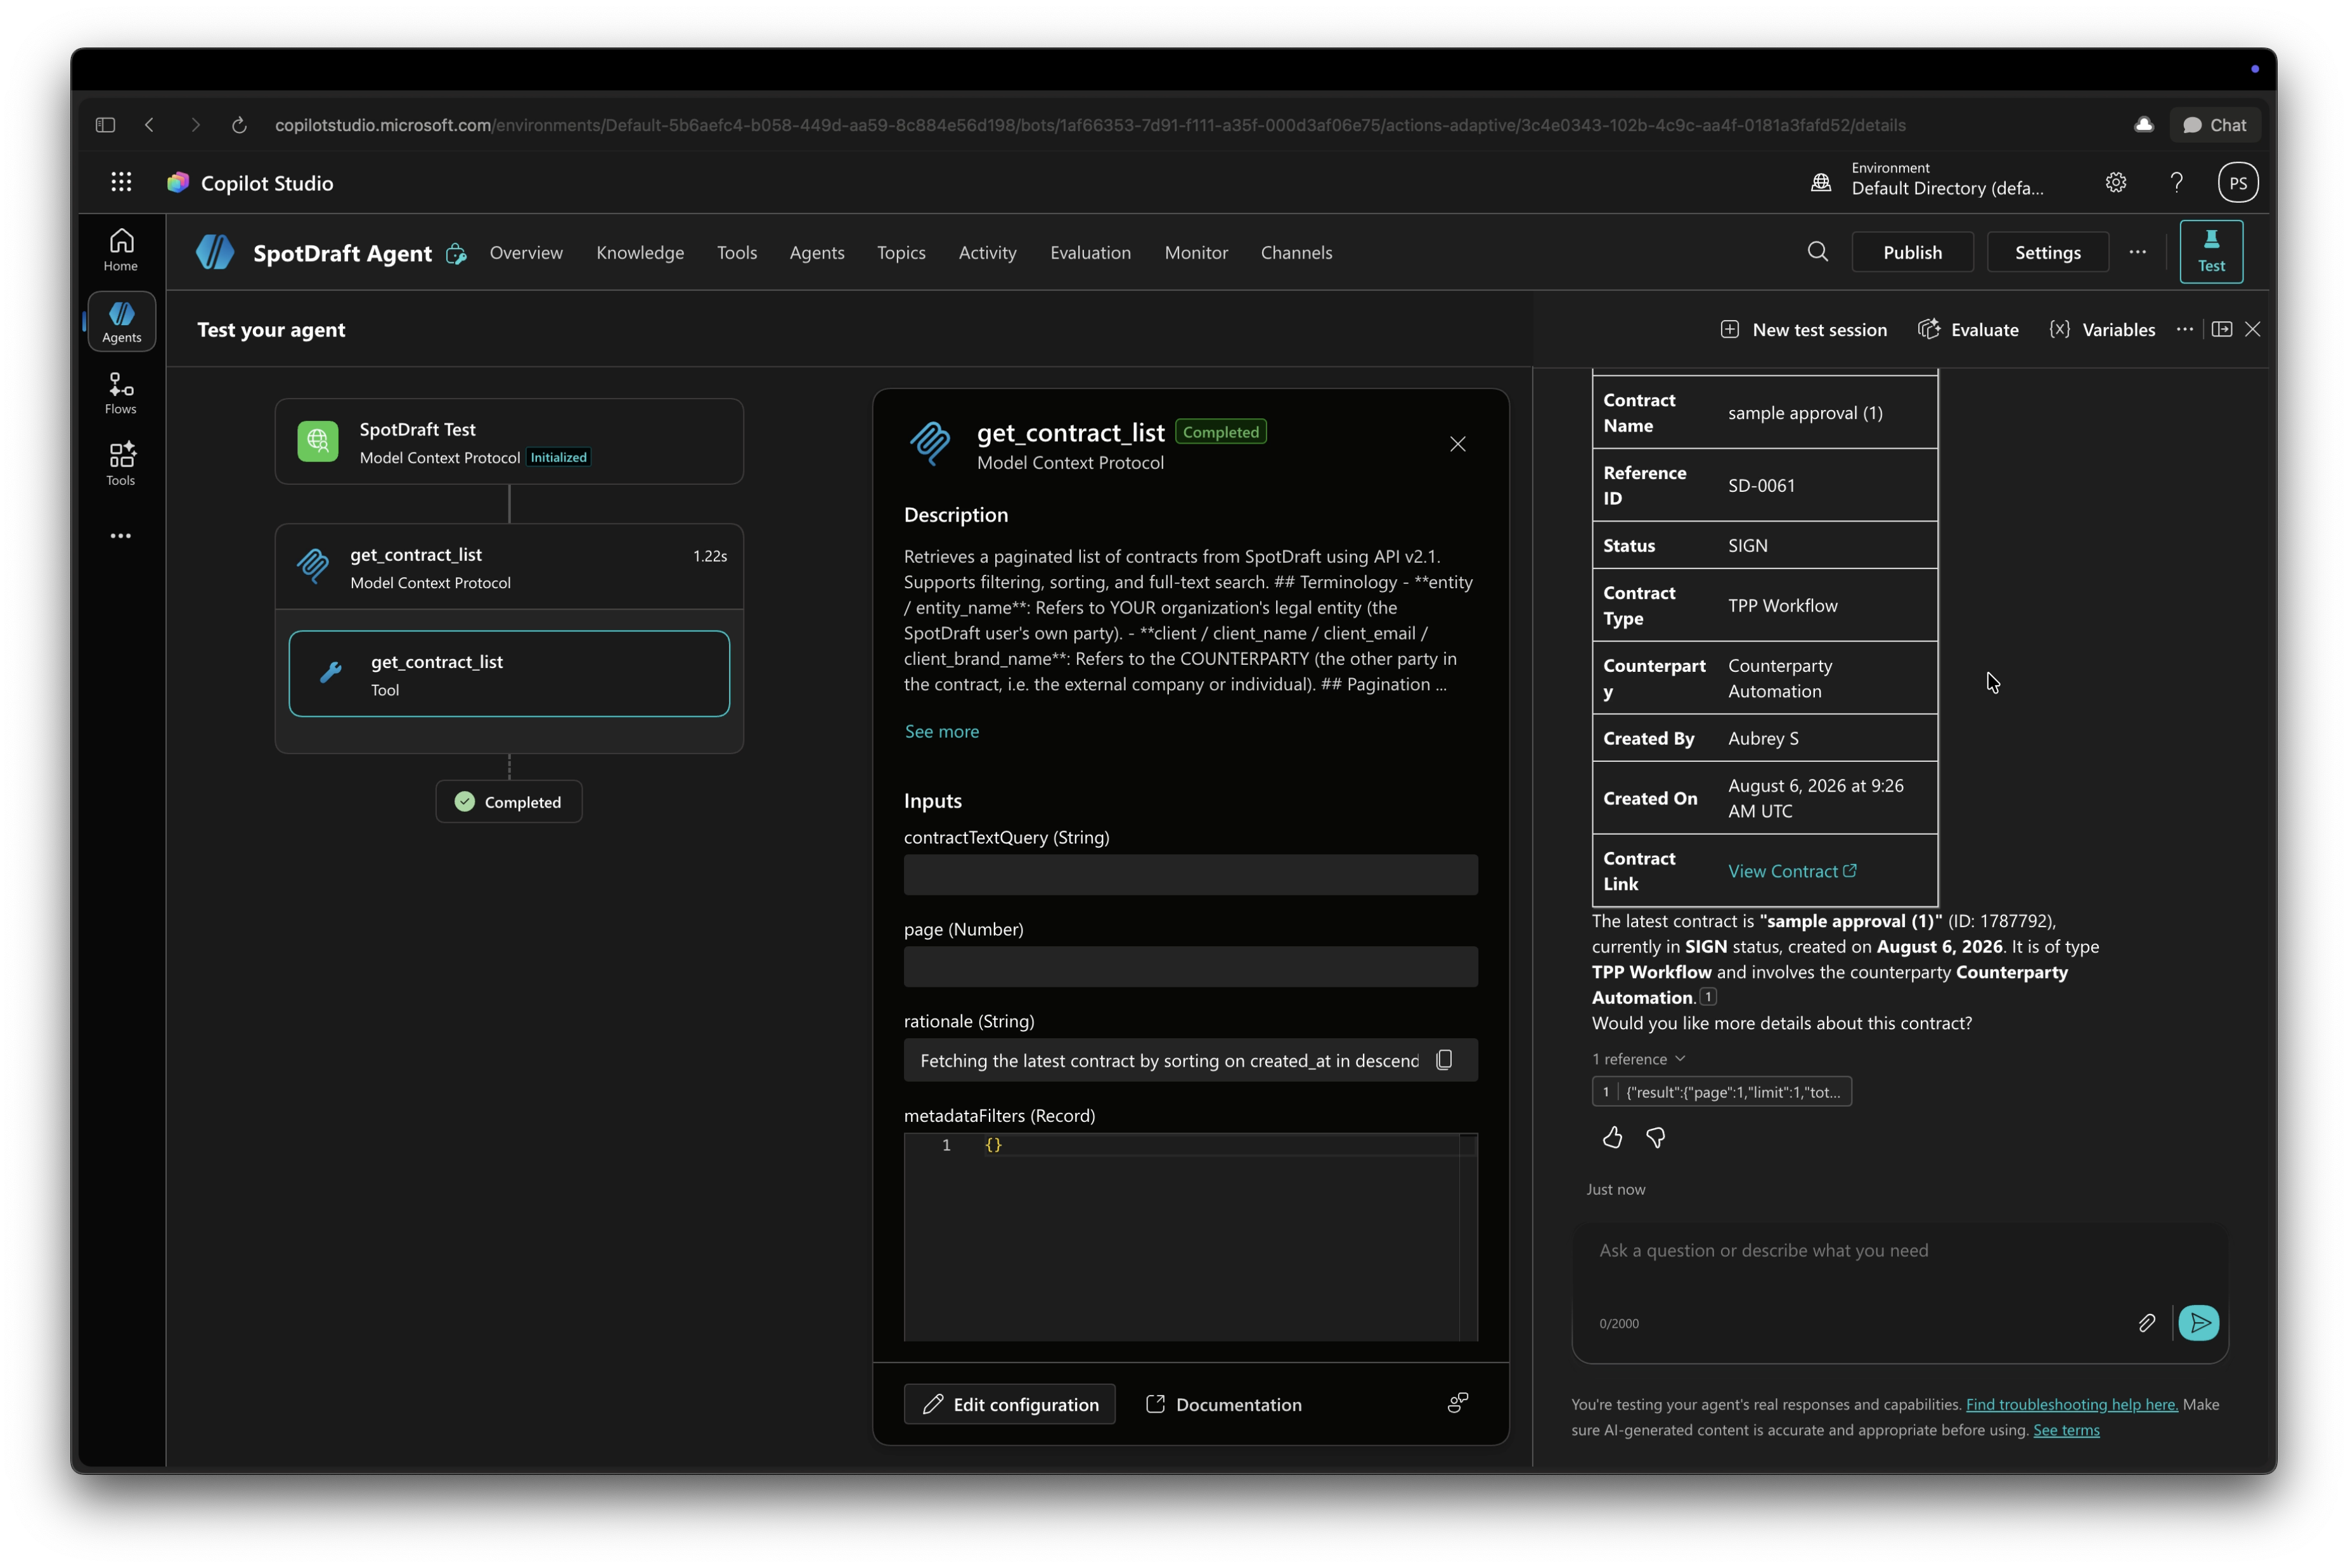Screen dimensions: 2348x1568
Task: Open the PS account avatar
Action: 2237,183
